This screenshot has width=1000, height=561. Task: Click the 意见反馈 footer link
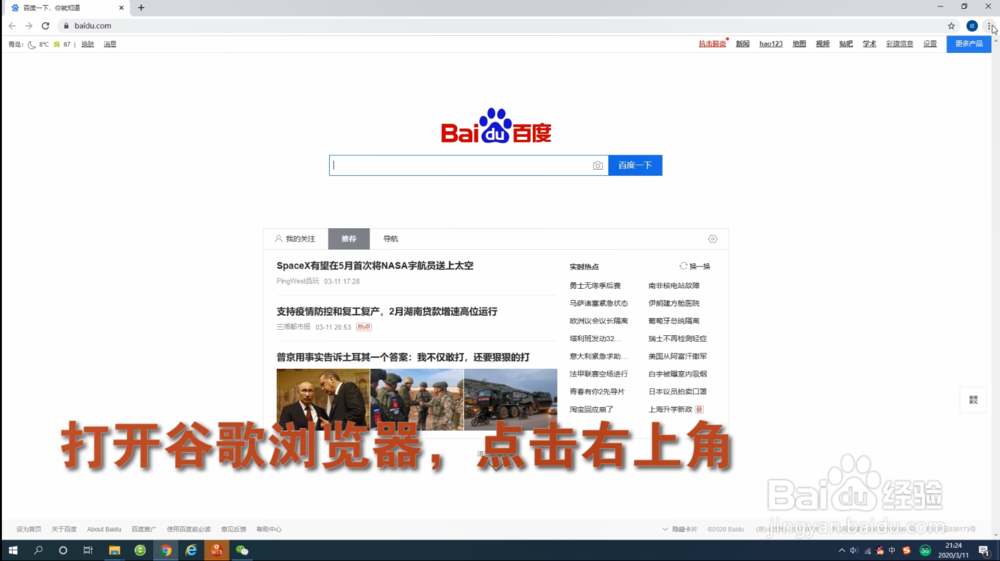click(x=233, y=529)
